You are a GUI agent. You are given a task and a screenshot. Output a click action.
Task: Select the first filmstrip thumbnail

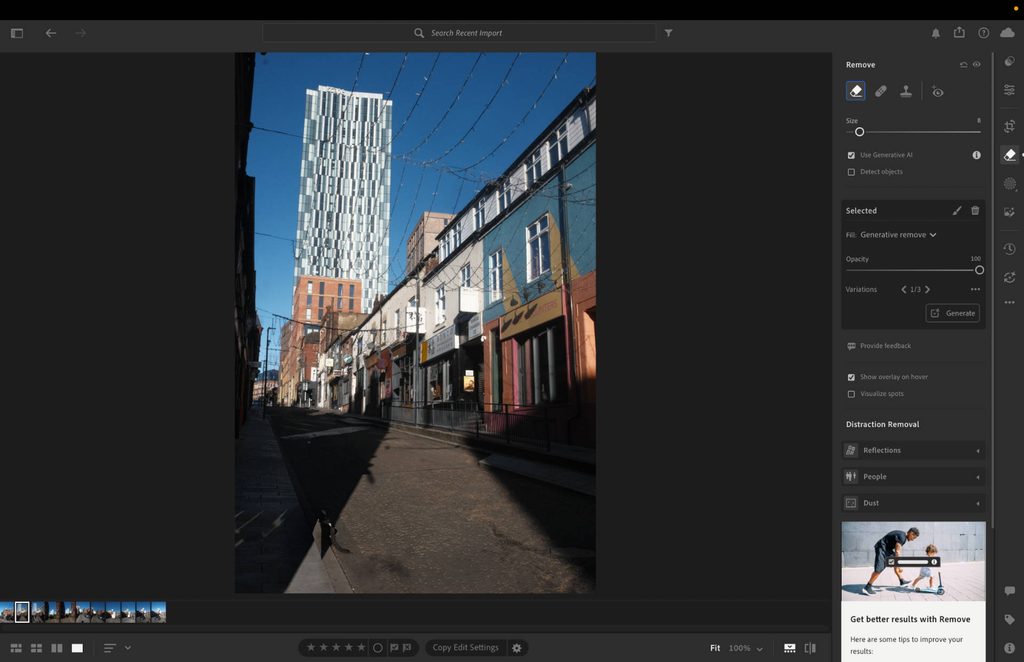7,612
